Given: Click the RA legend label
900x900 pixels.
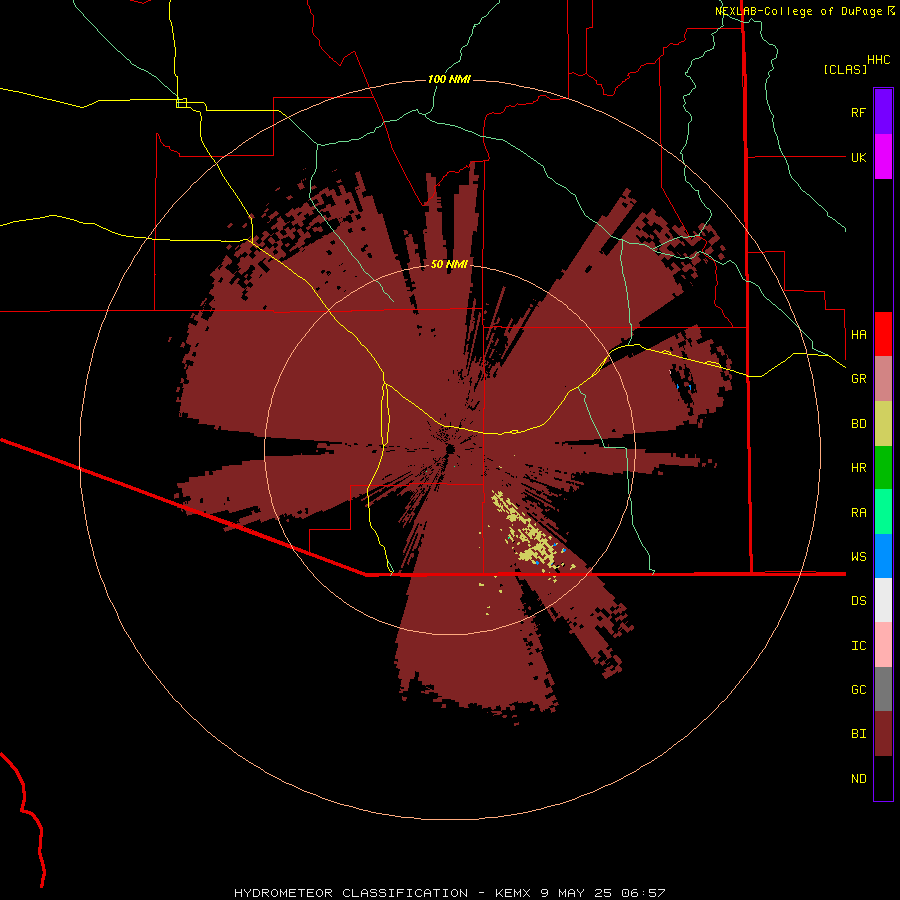Looking at the screenshot, I should point(858,513).
